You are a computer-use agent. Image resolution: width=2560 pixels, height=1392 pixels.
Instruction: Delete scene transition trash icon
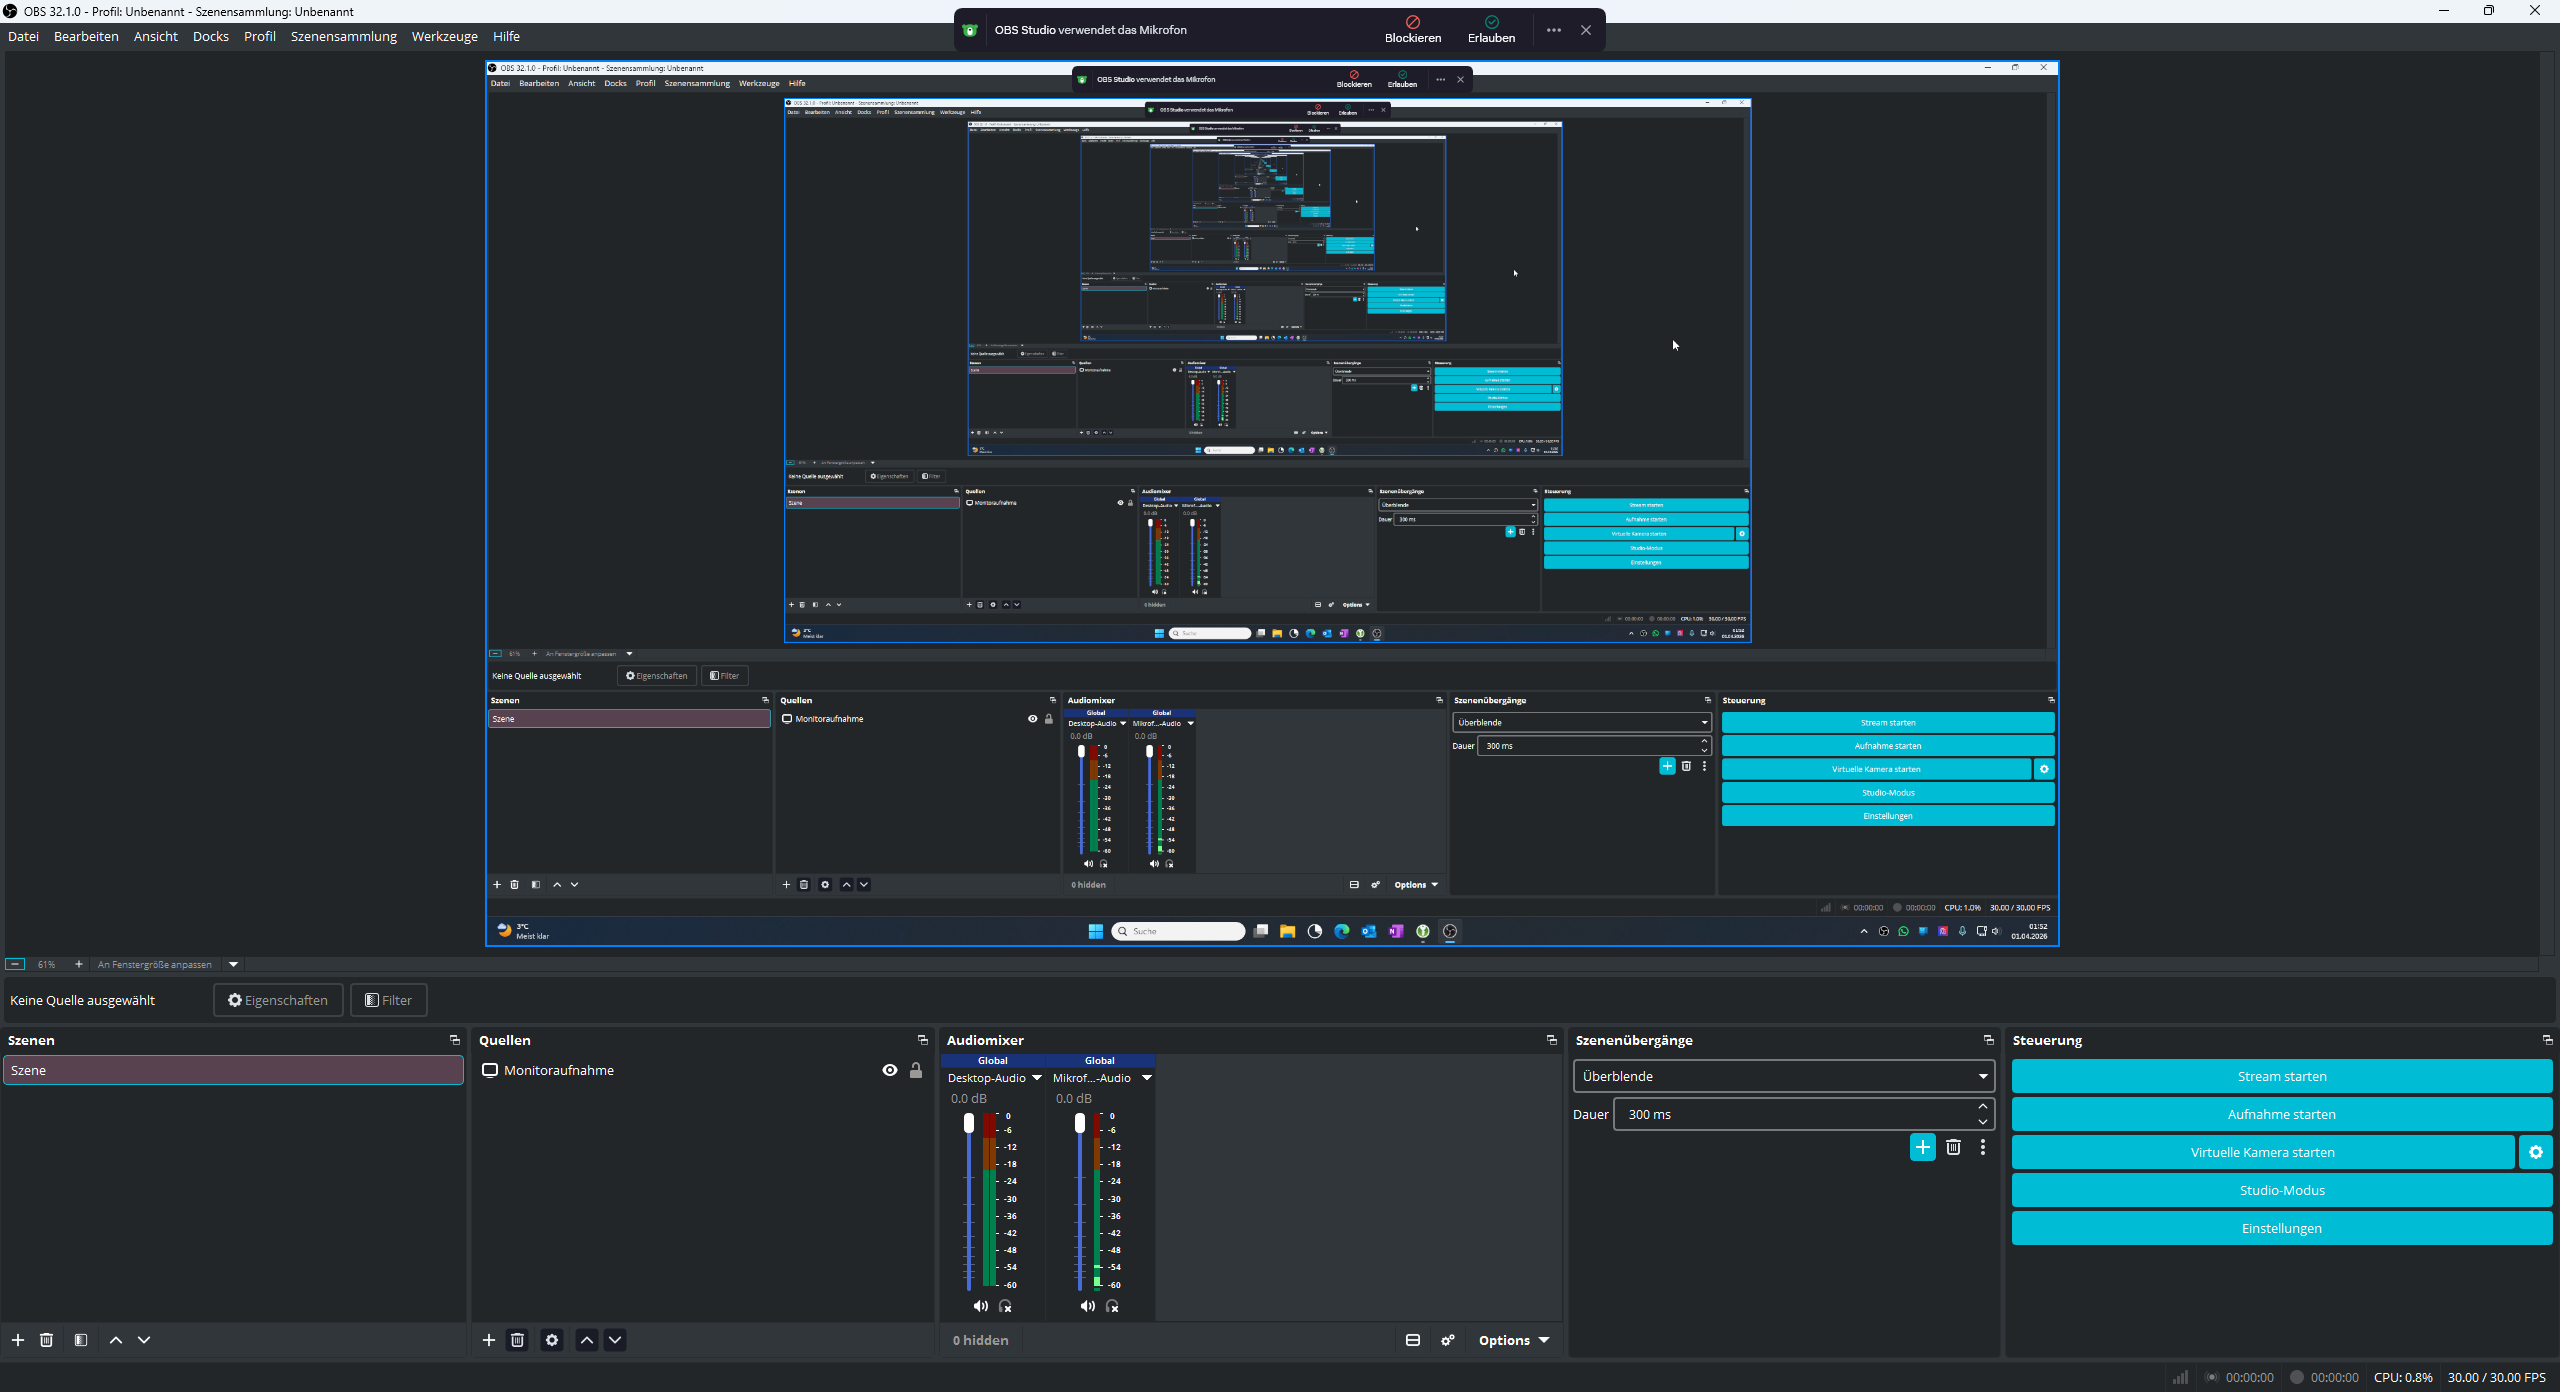click(x=1953, y=1147)
